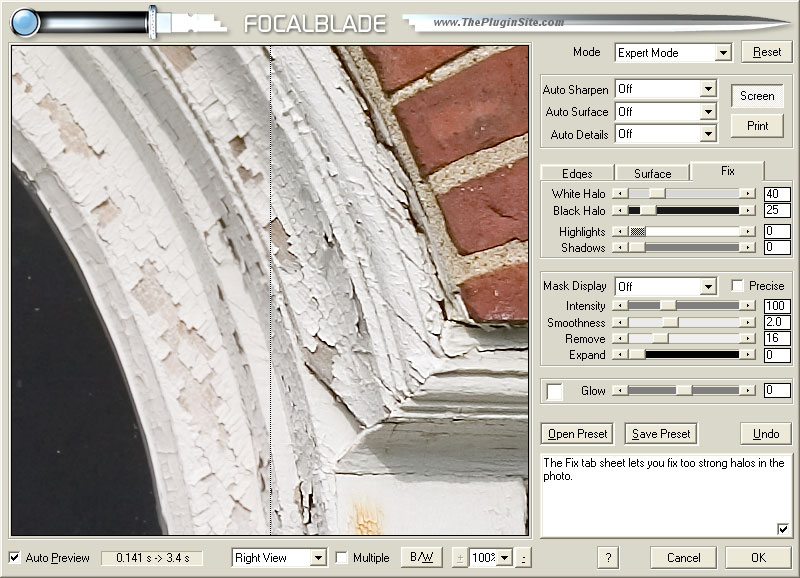800x578 pixels.
Task: Click Remove slider left arrow
Action: pyautogui.click(x=620, y=338)
